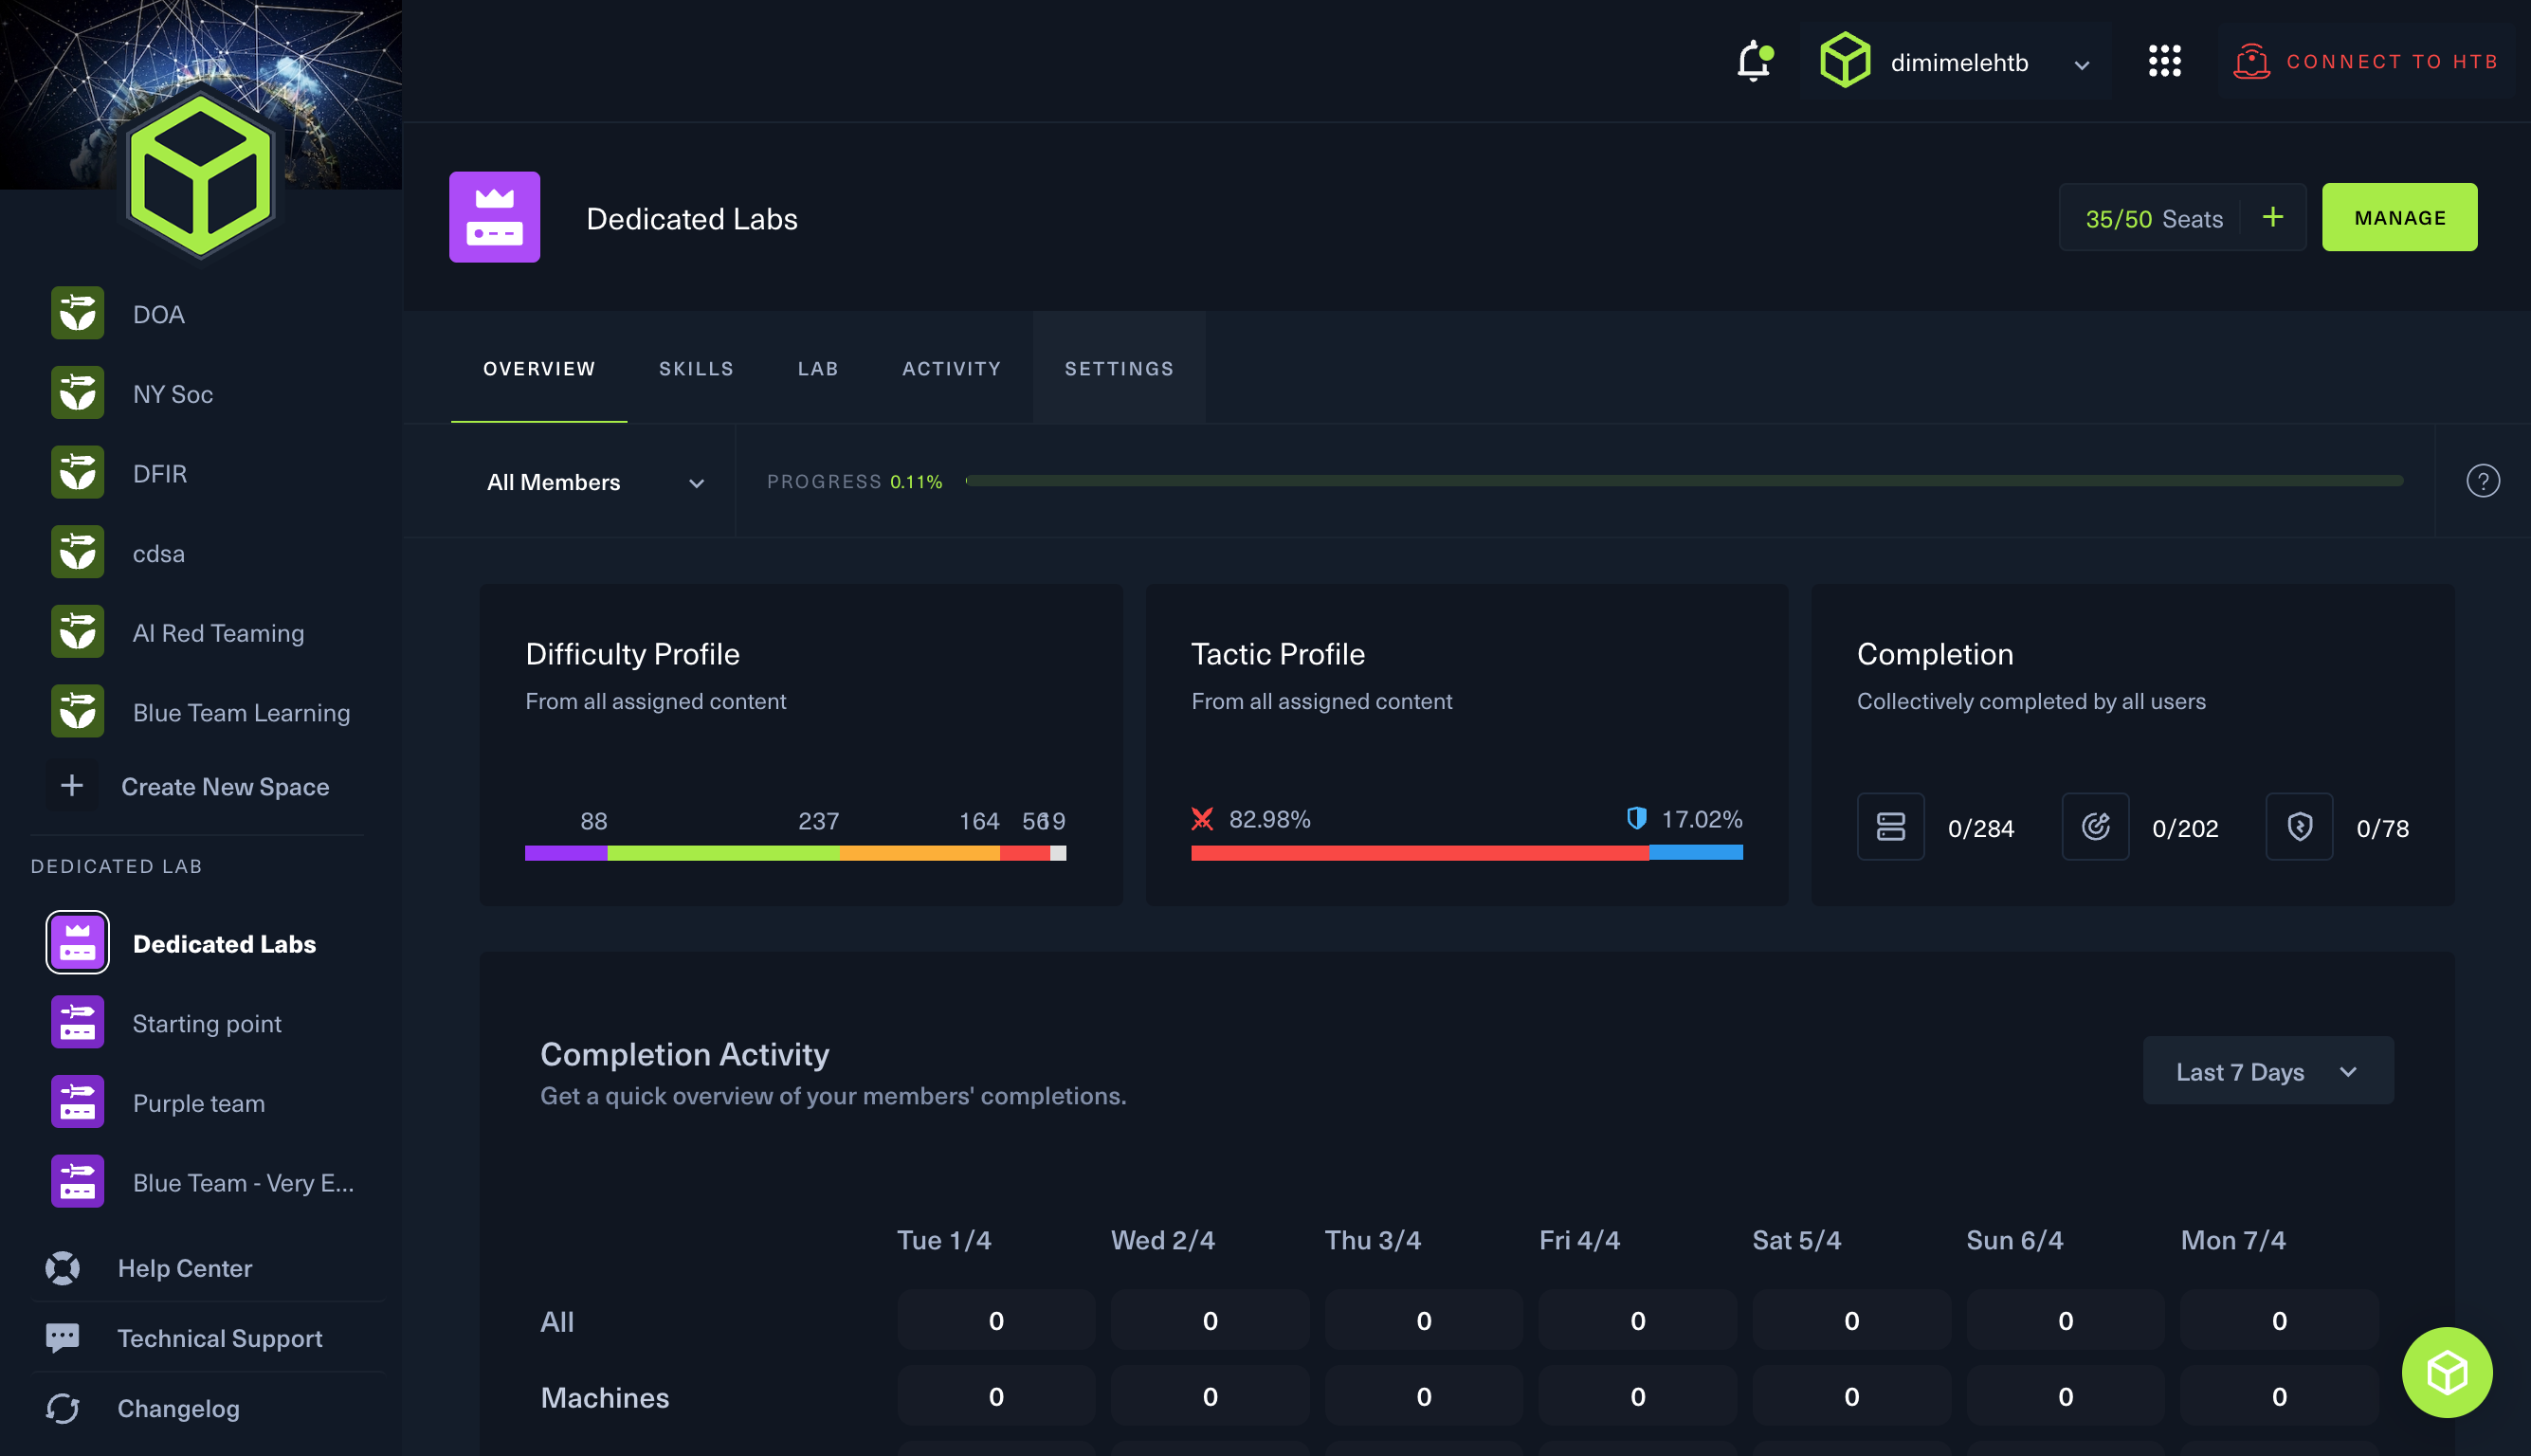This screenshot has height=1456, width=2531.
Task: Click the large HTB cube logo
Action: tap(201, 176)
